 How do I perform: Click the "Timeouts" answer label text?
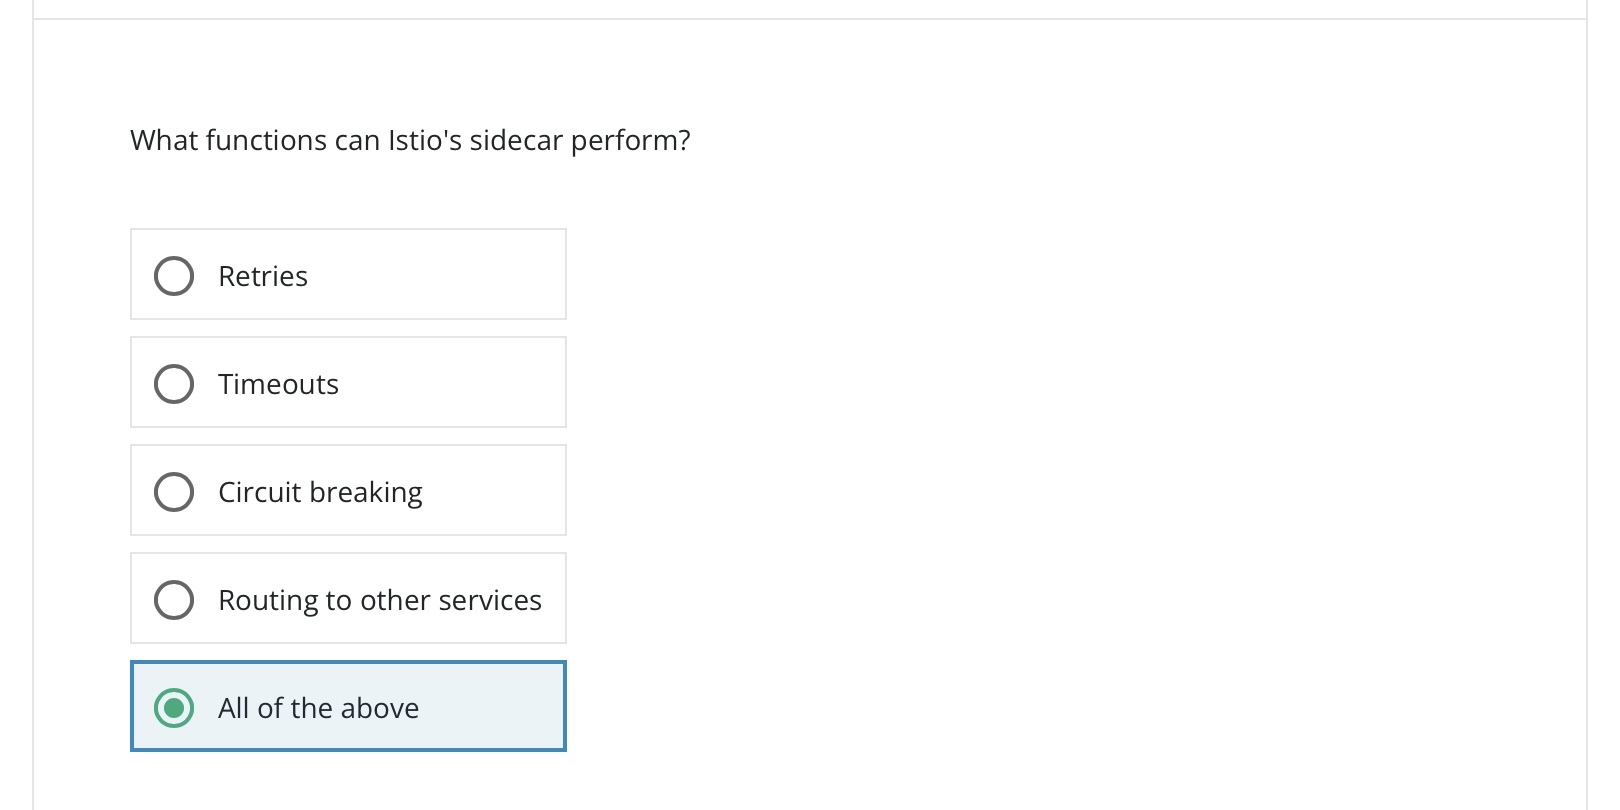278,384
